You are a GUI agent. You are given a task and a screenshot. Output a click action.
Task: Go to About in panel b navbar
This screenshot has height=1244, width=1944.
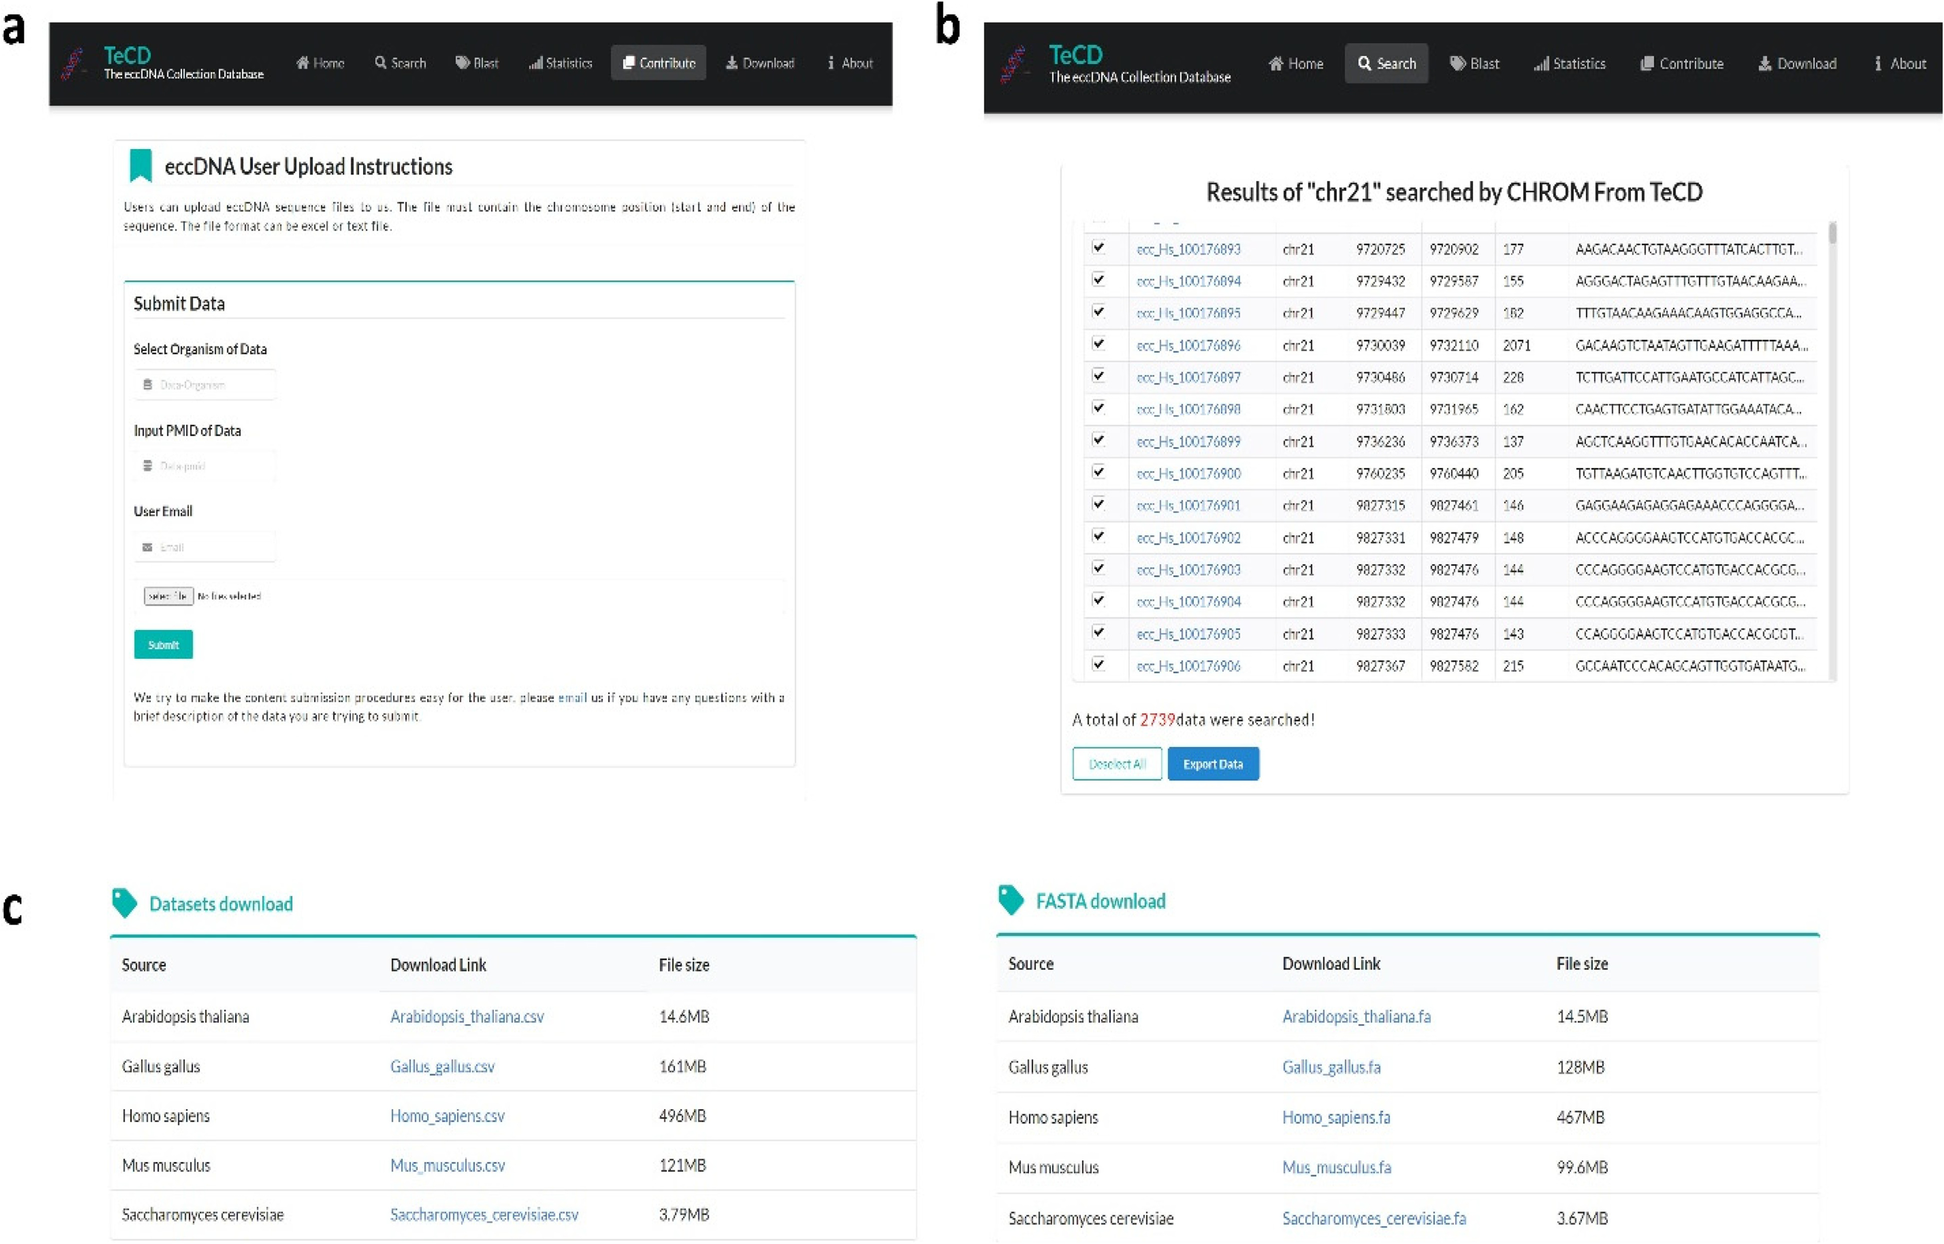click(x=1900, y=64)
